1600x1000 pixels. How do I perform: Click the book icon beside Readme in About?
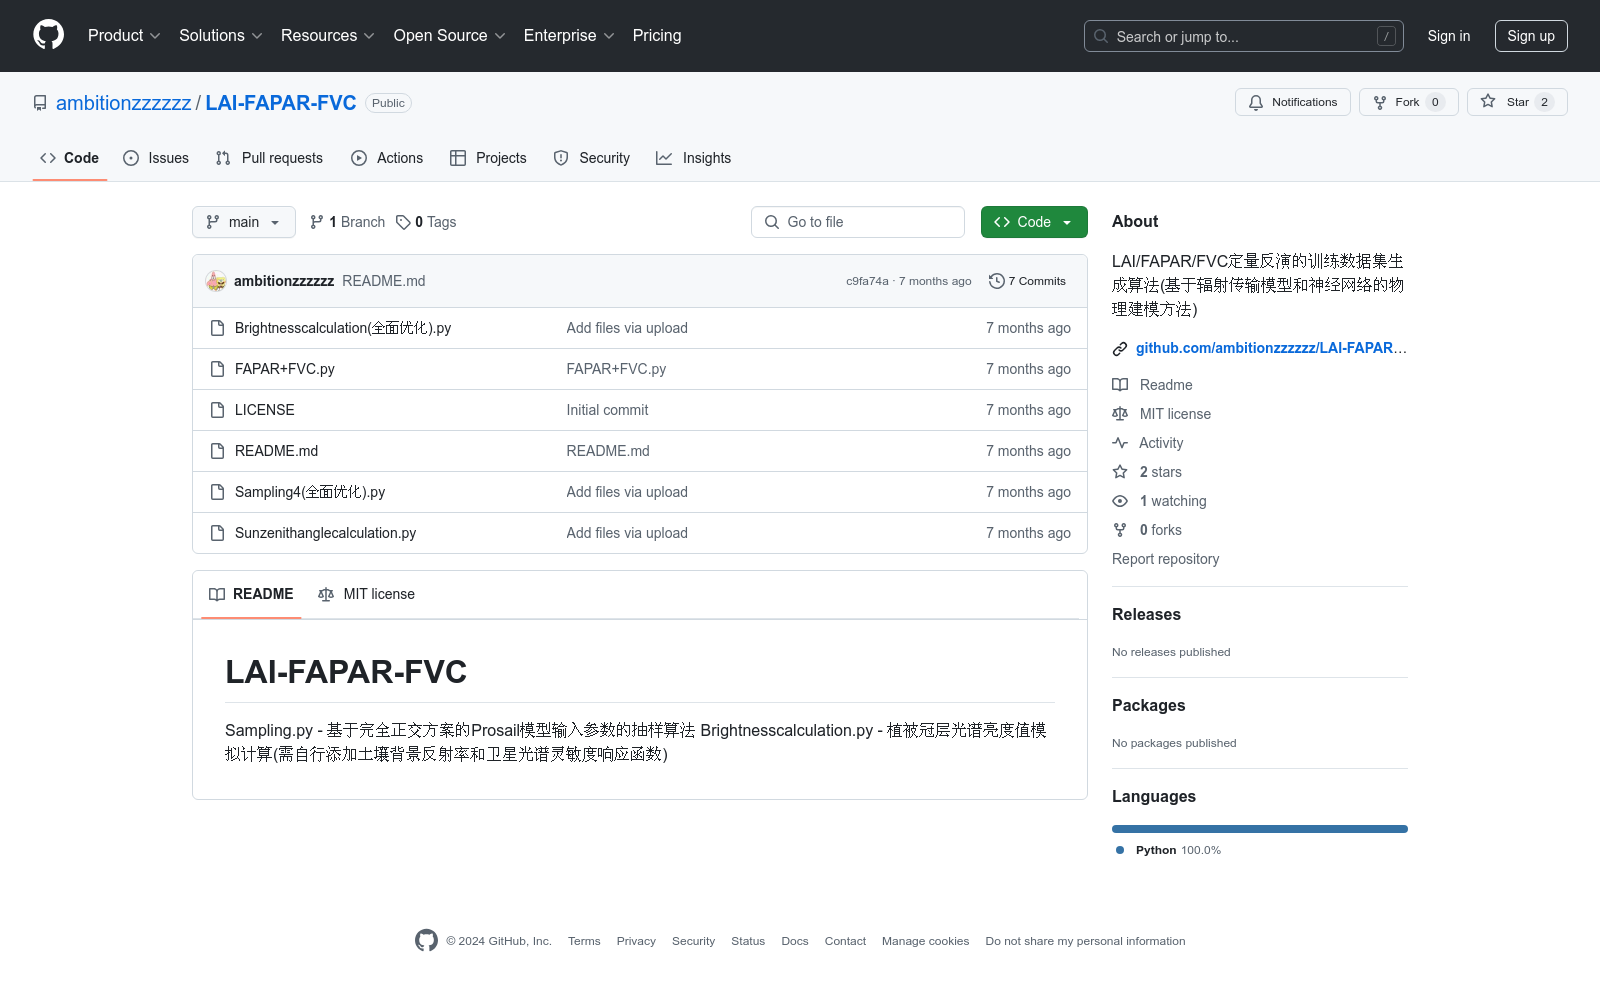pos(1120,385)
